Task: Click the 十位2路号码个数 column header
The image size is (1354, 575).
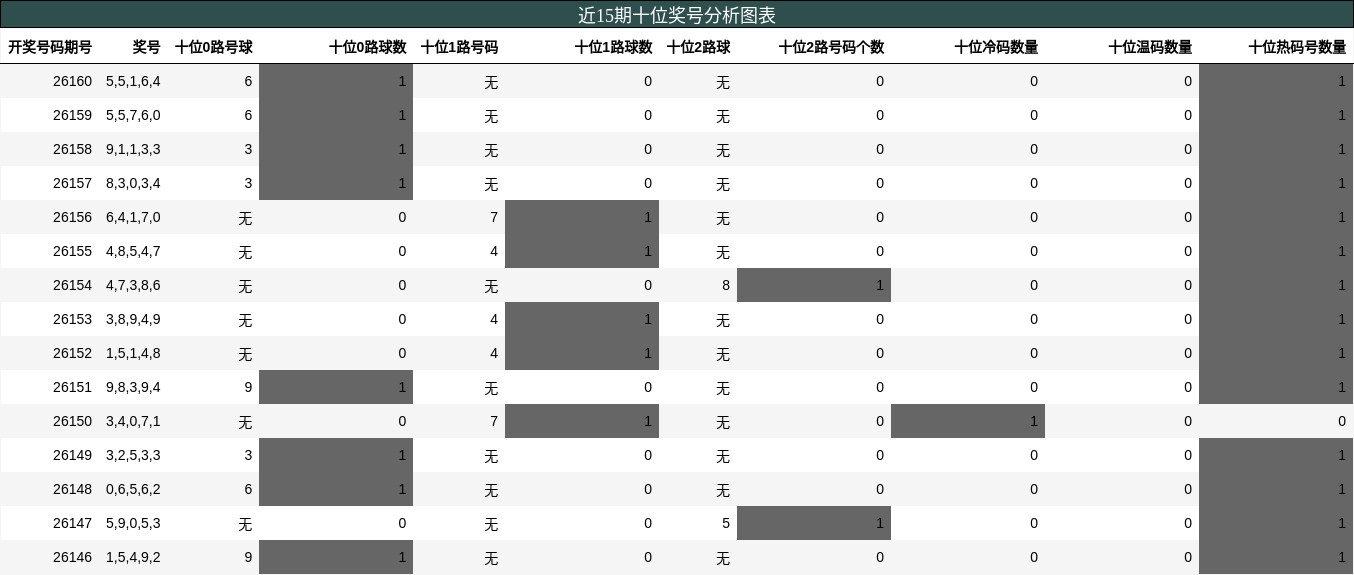Action: coord(831,47)
